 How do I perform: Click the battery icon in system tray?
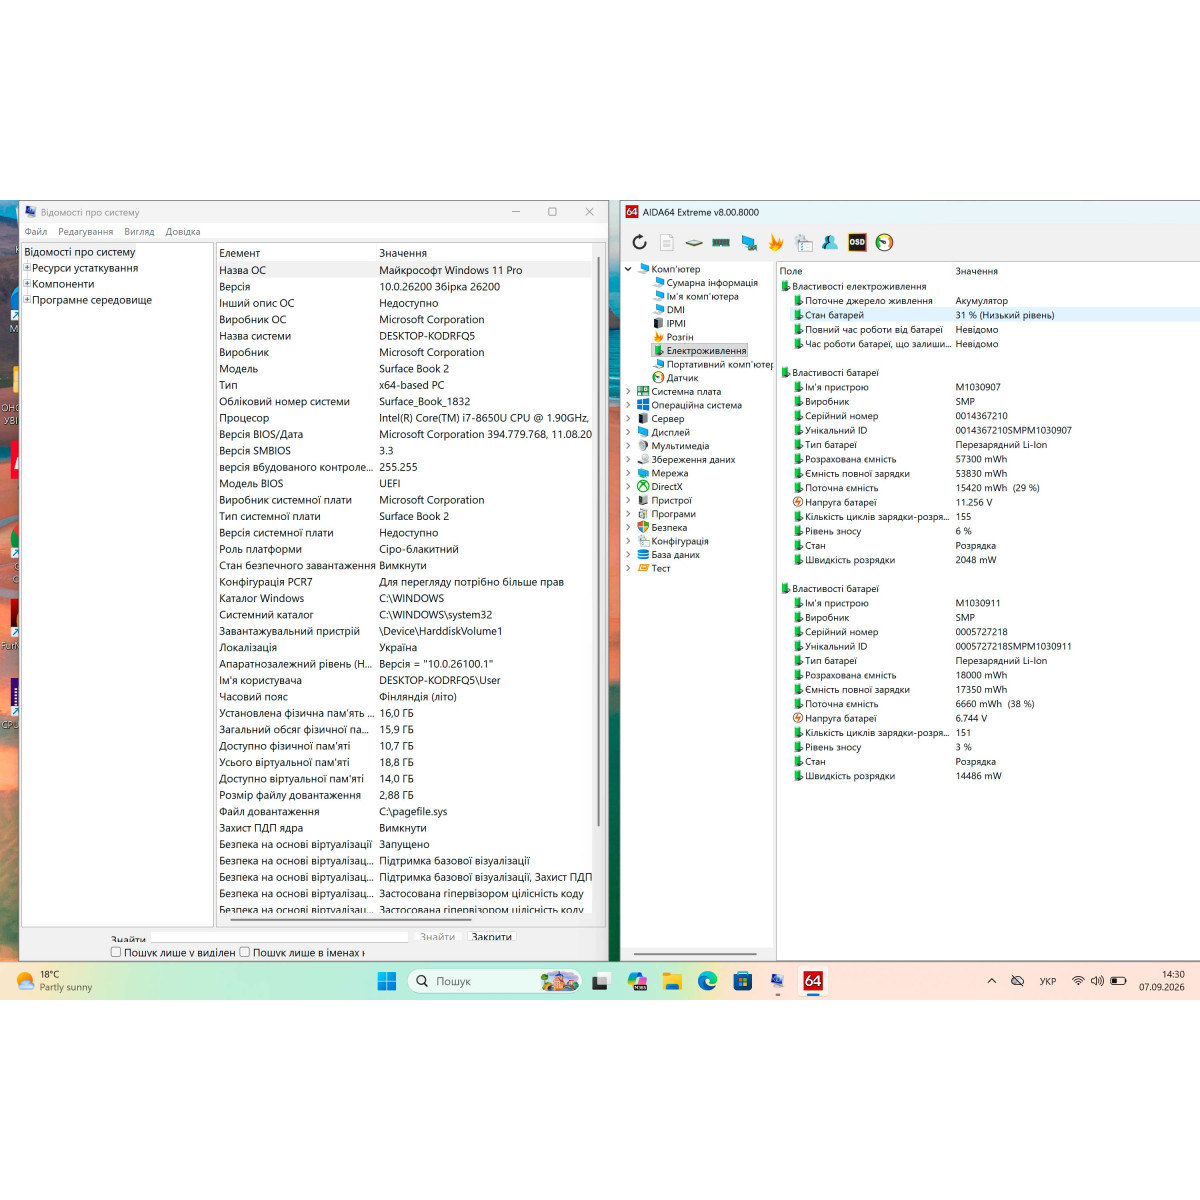click(1118, 981)
